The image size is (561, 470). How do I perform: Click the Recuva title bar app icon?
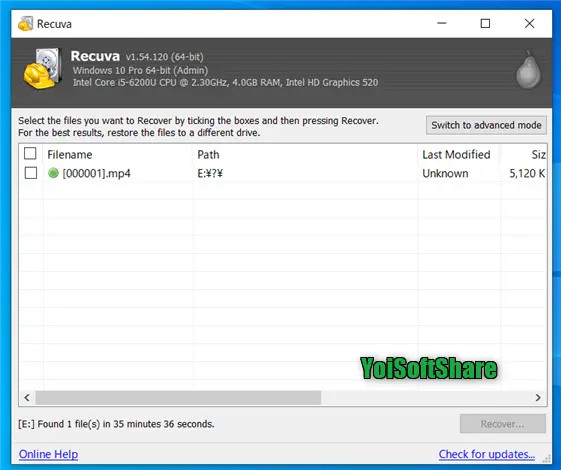point(25,24)
